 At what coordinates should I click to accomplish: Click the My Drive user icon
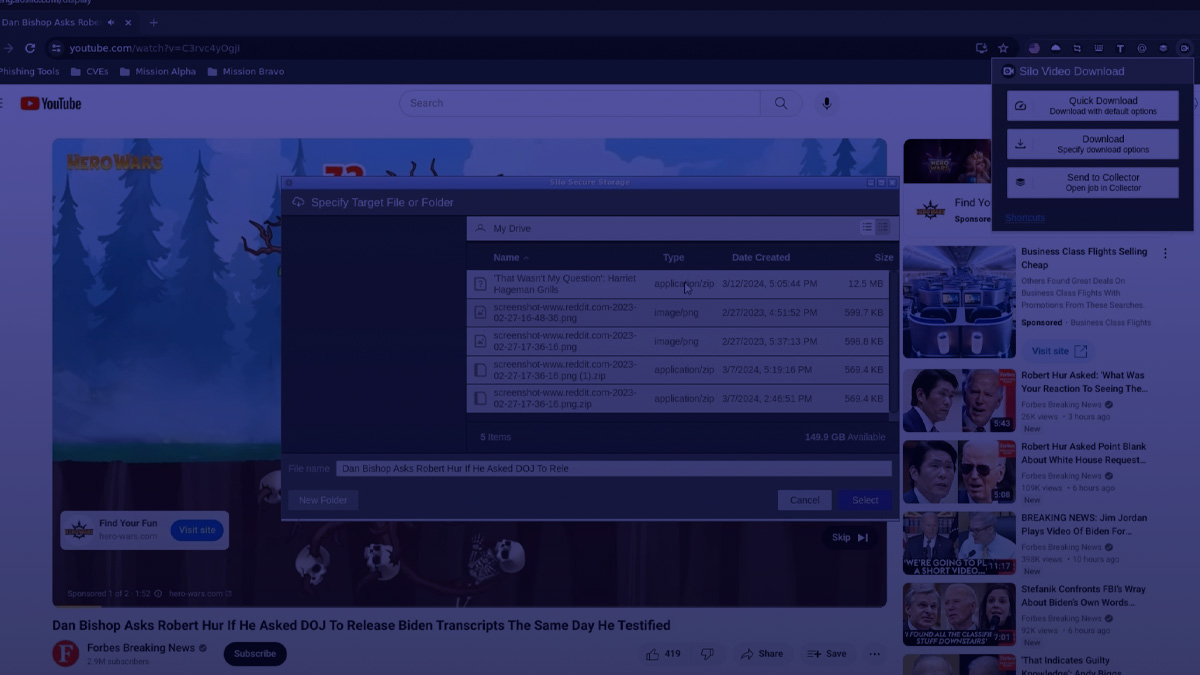(x=480, y=228)
